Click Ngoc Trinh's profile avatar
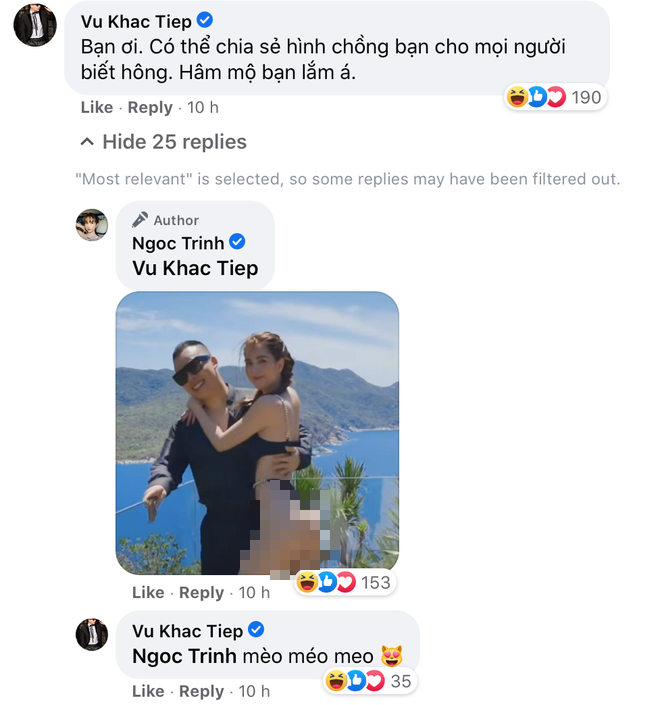This screenshot has width=660, height=705. (92, 225)
